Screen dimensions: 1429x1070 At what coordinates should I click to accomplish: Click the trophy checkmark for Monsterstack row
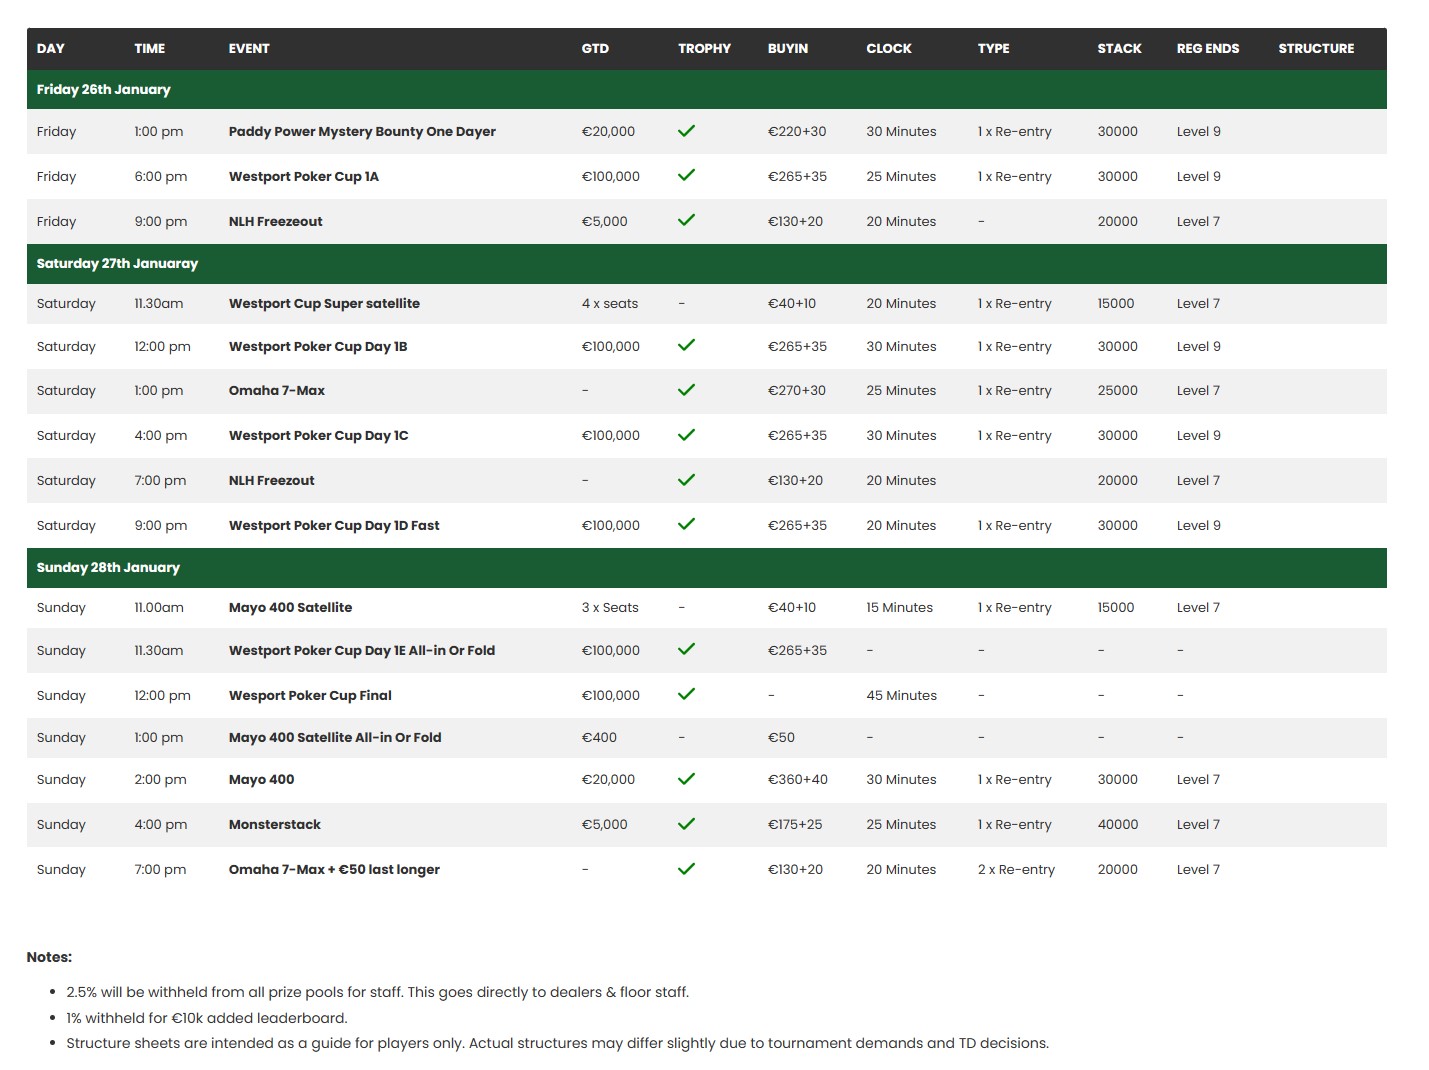click(x=686, y=824)
